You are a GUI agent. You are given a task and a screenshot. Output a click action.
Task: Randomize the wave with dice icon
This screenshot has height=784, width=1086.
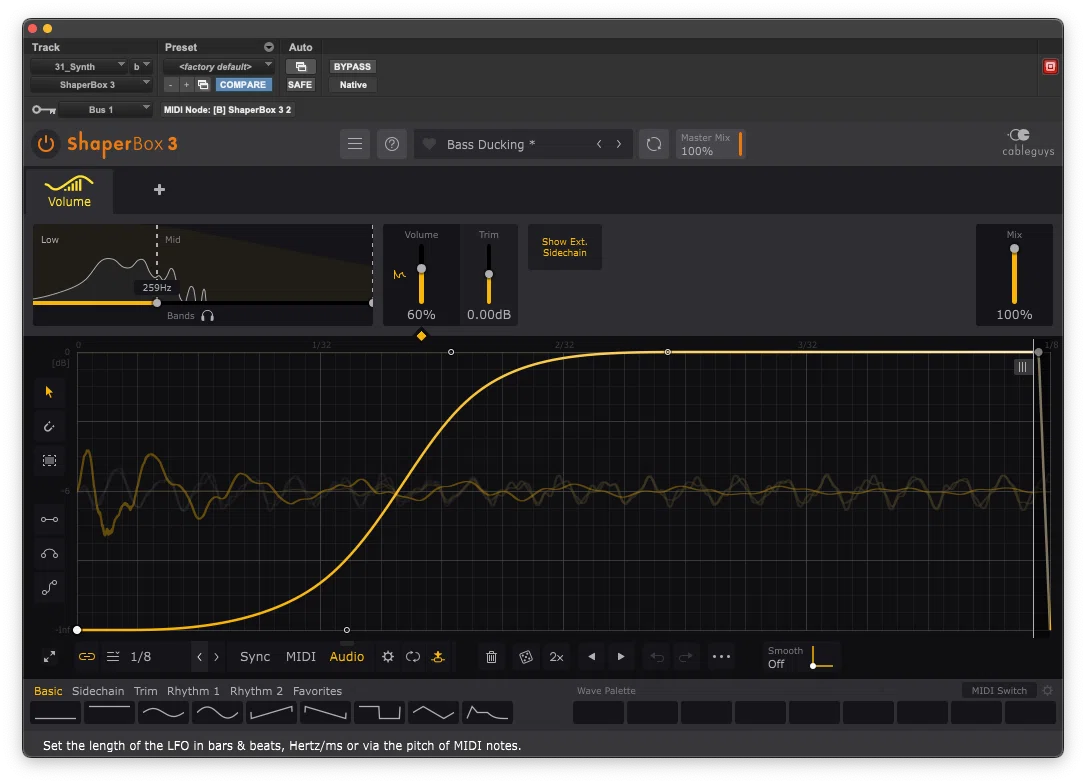[526, 657]
